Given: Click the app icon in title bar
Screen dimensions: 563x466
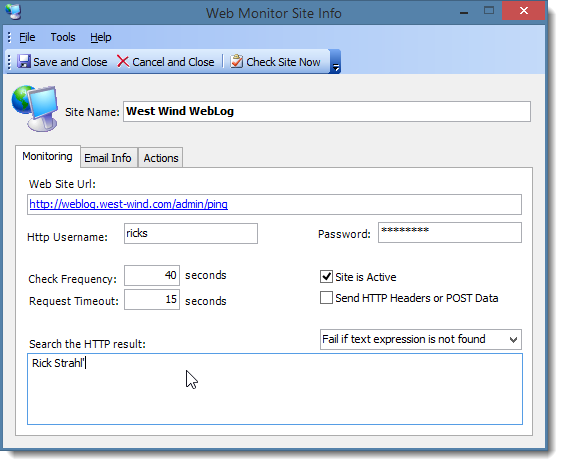Looking at the screenshot, I should point(14,11).
